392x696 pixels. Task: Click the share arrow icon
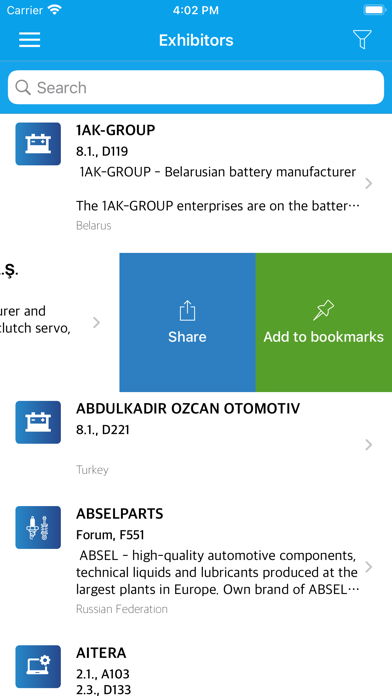coord(187,311)
